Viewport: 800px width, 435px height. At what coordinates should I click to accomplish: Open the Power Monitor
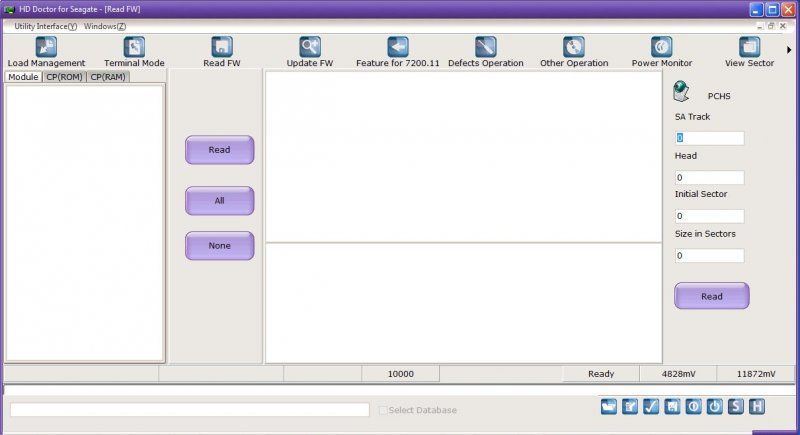(662, 52)
